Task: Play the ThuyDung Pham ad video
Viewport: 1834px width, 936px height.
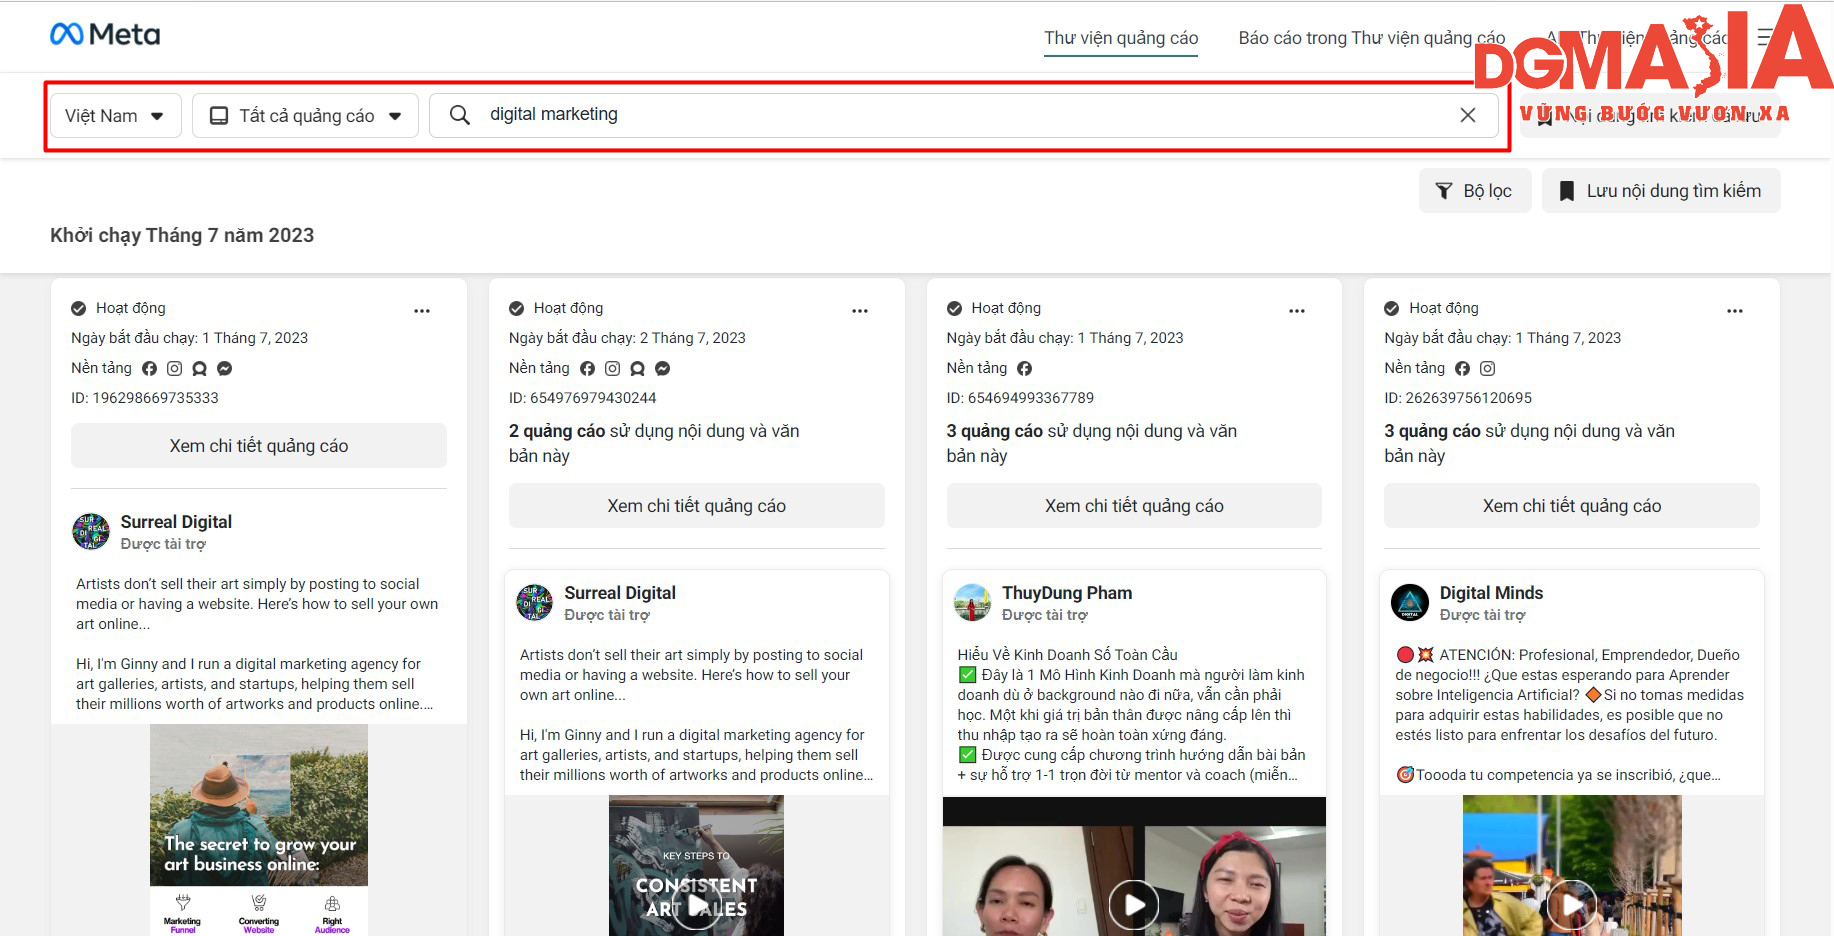Action: click(1134, 905)
